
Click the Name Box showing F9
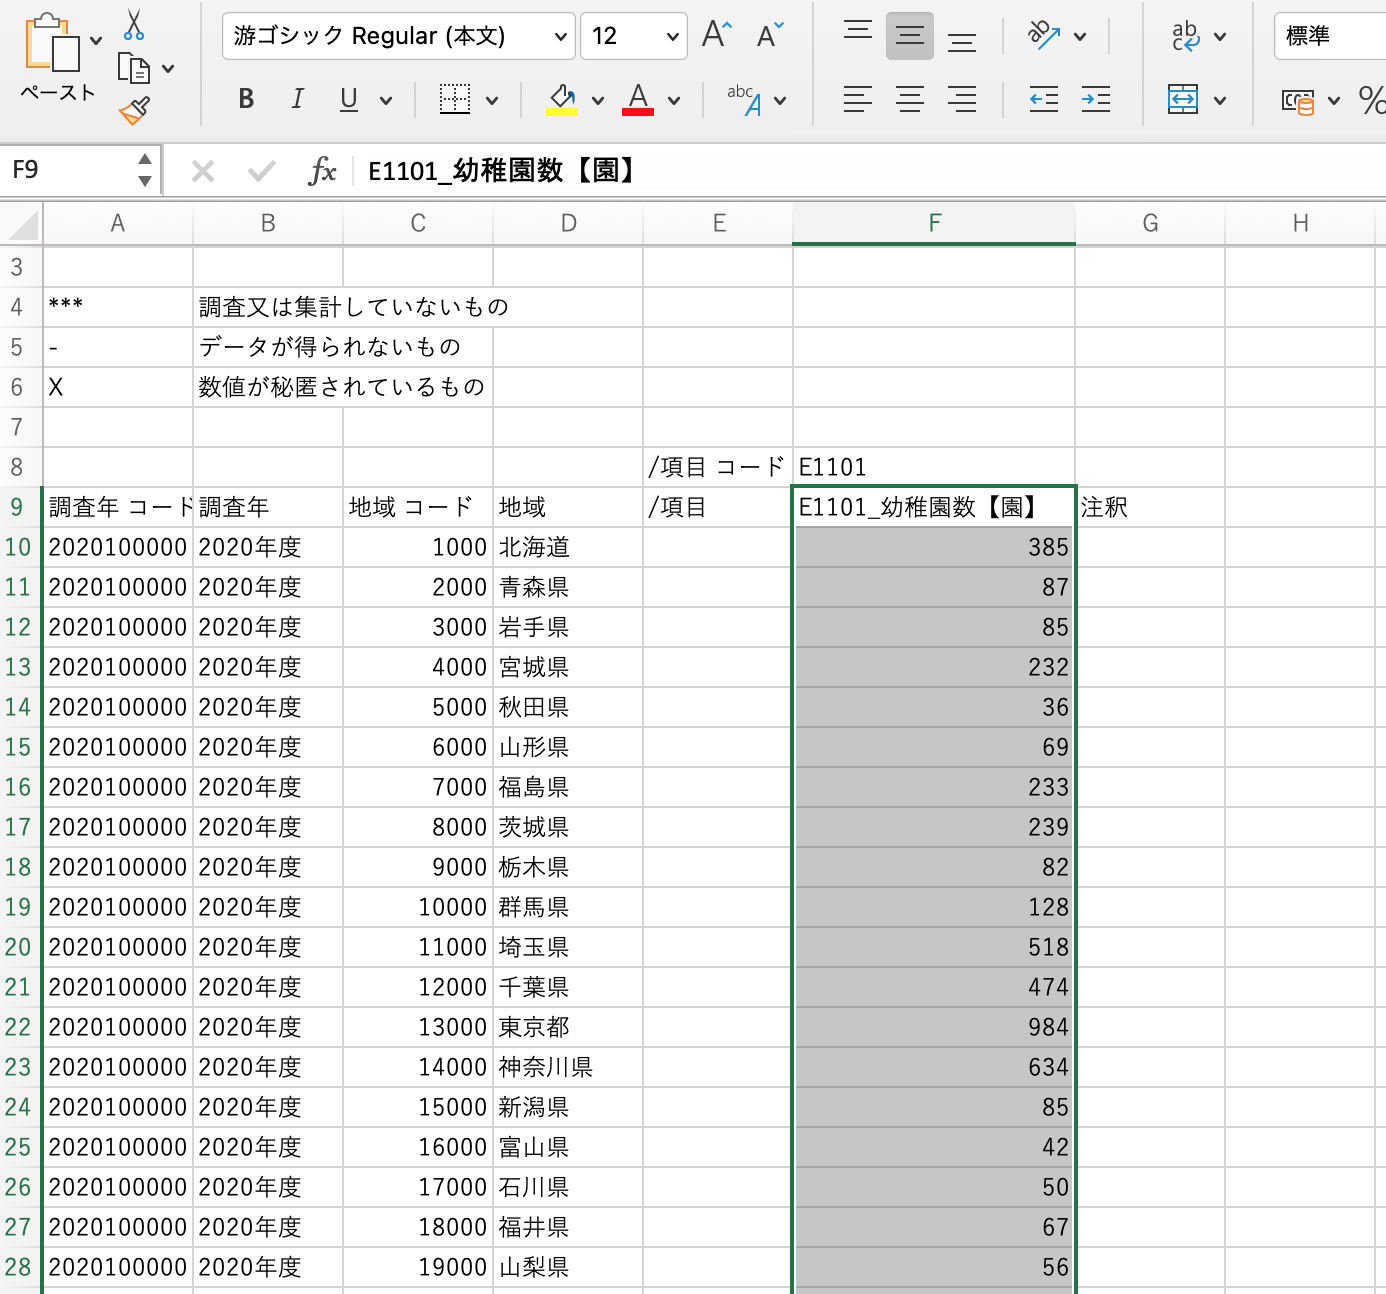pos(68,170)
